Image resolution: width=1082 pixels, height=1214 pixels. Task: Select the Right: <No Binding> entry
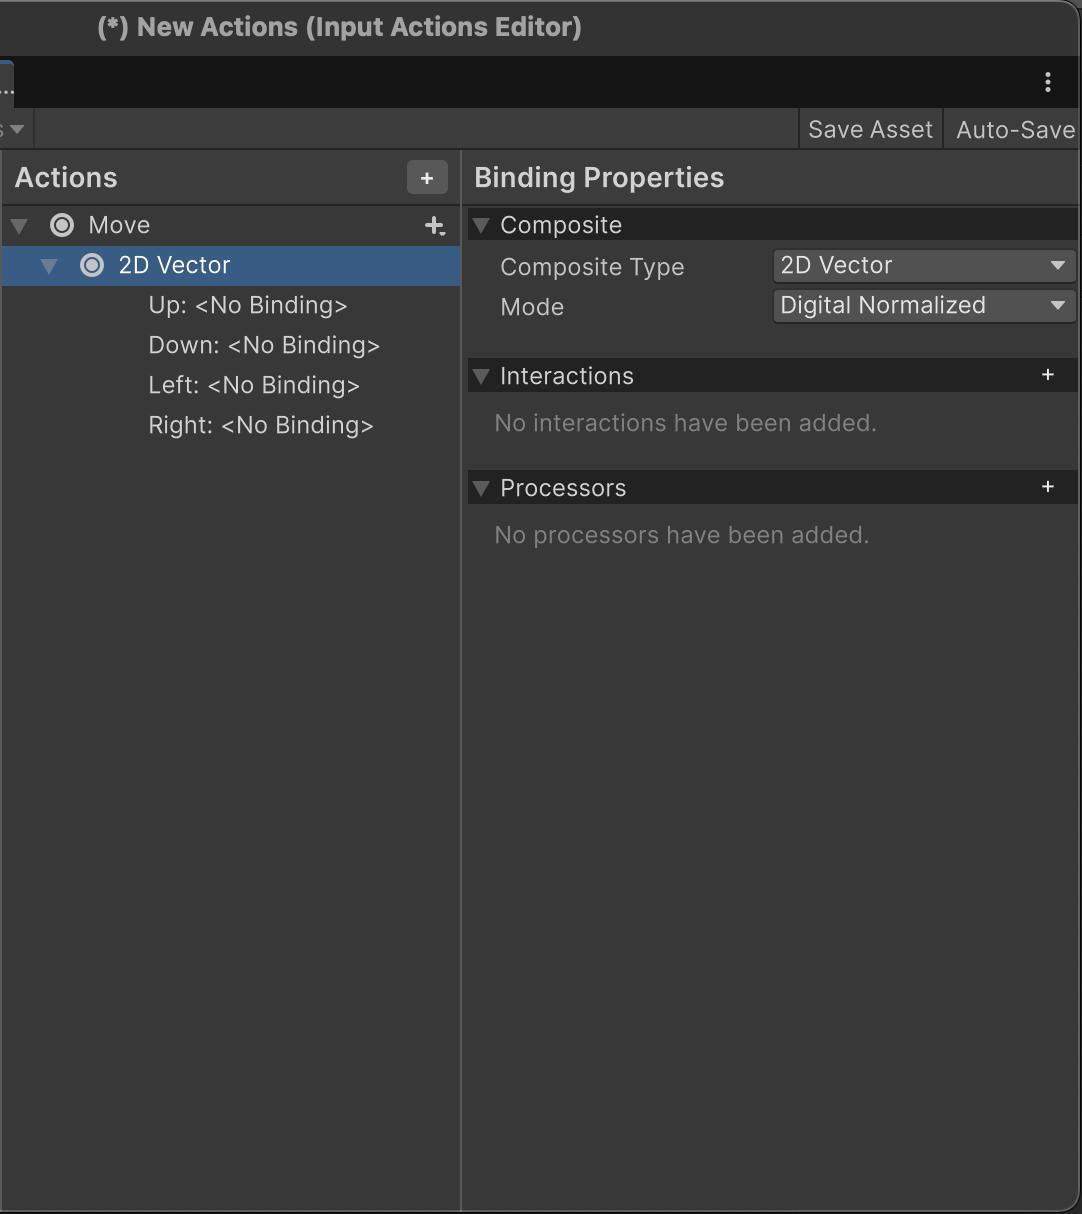tap(260, 426)
